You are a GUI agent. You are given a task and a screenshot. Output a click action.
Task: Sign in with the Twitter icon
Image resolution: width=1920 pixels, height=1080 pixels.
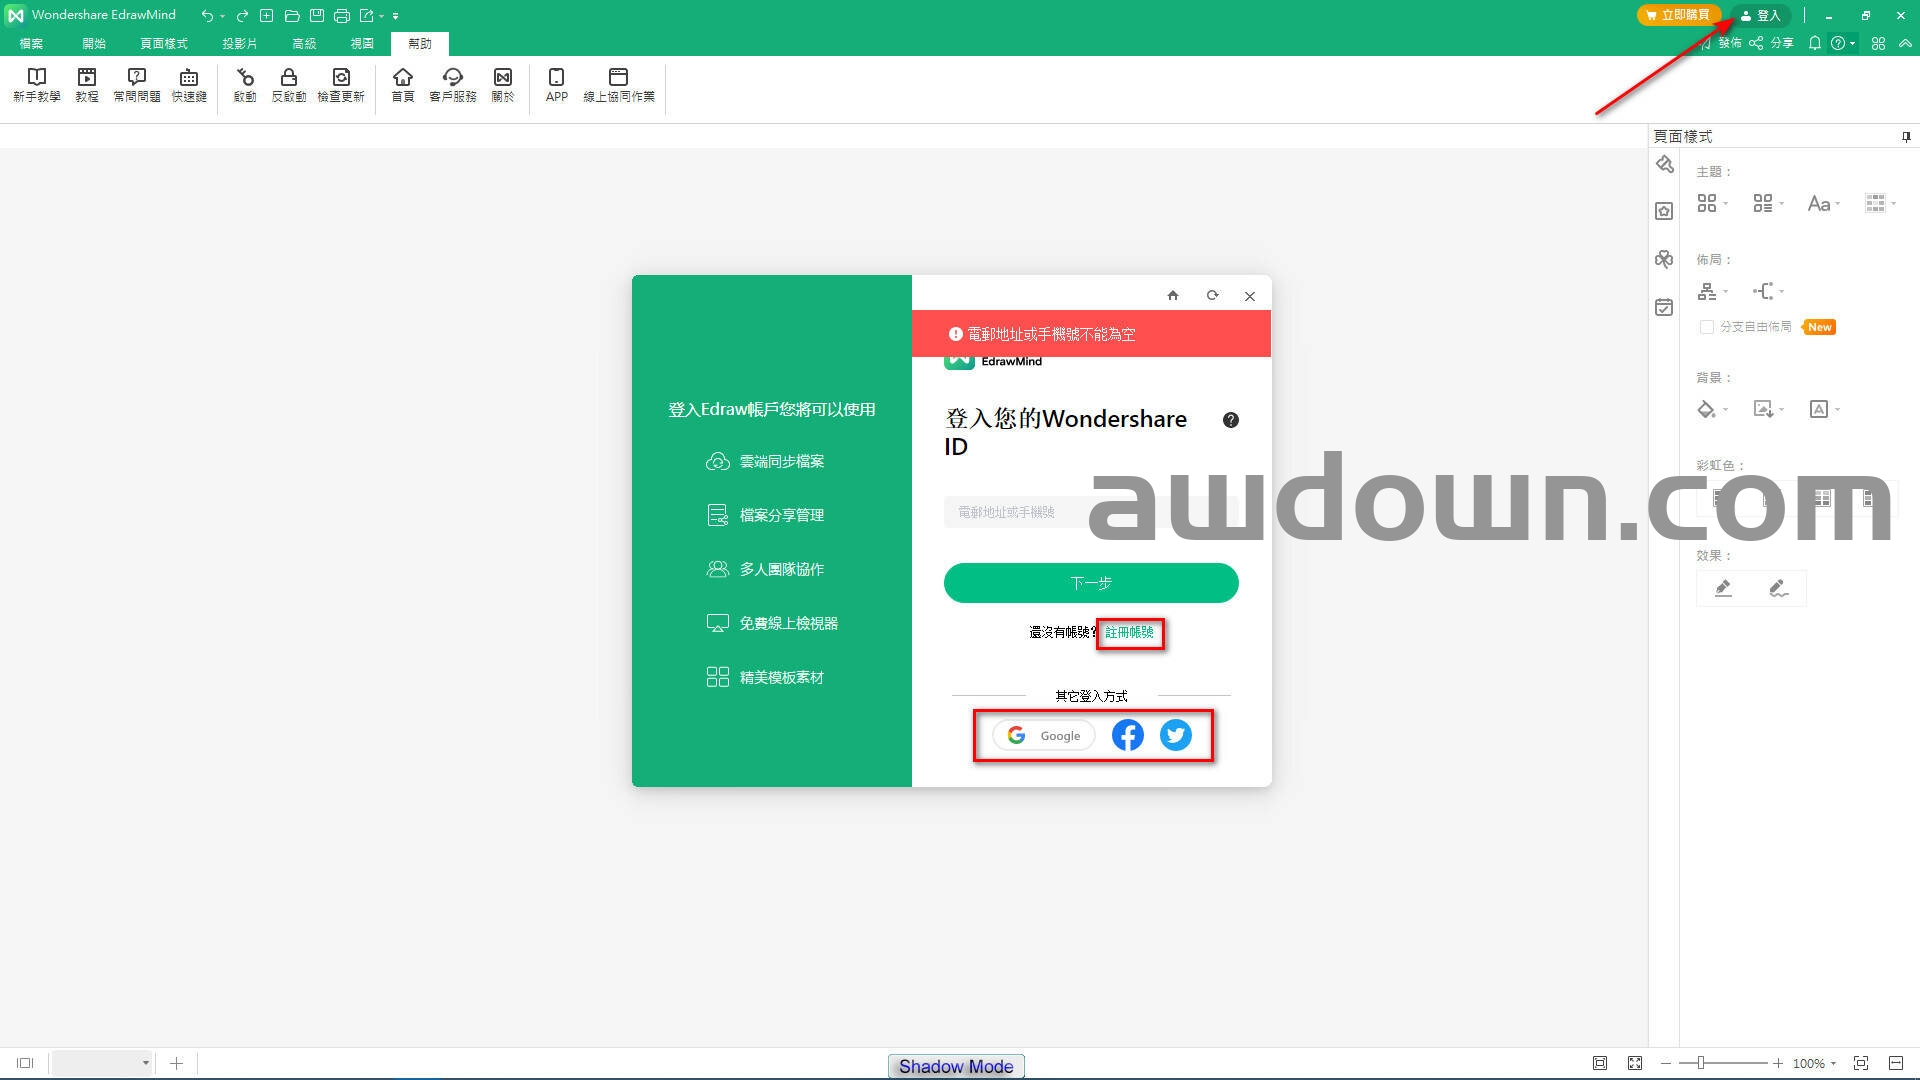point(1175,735)
